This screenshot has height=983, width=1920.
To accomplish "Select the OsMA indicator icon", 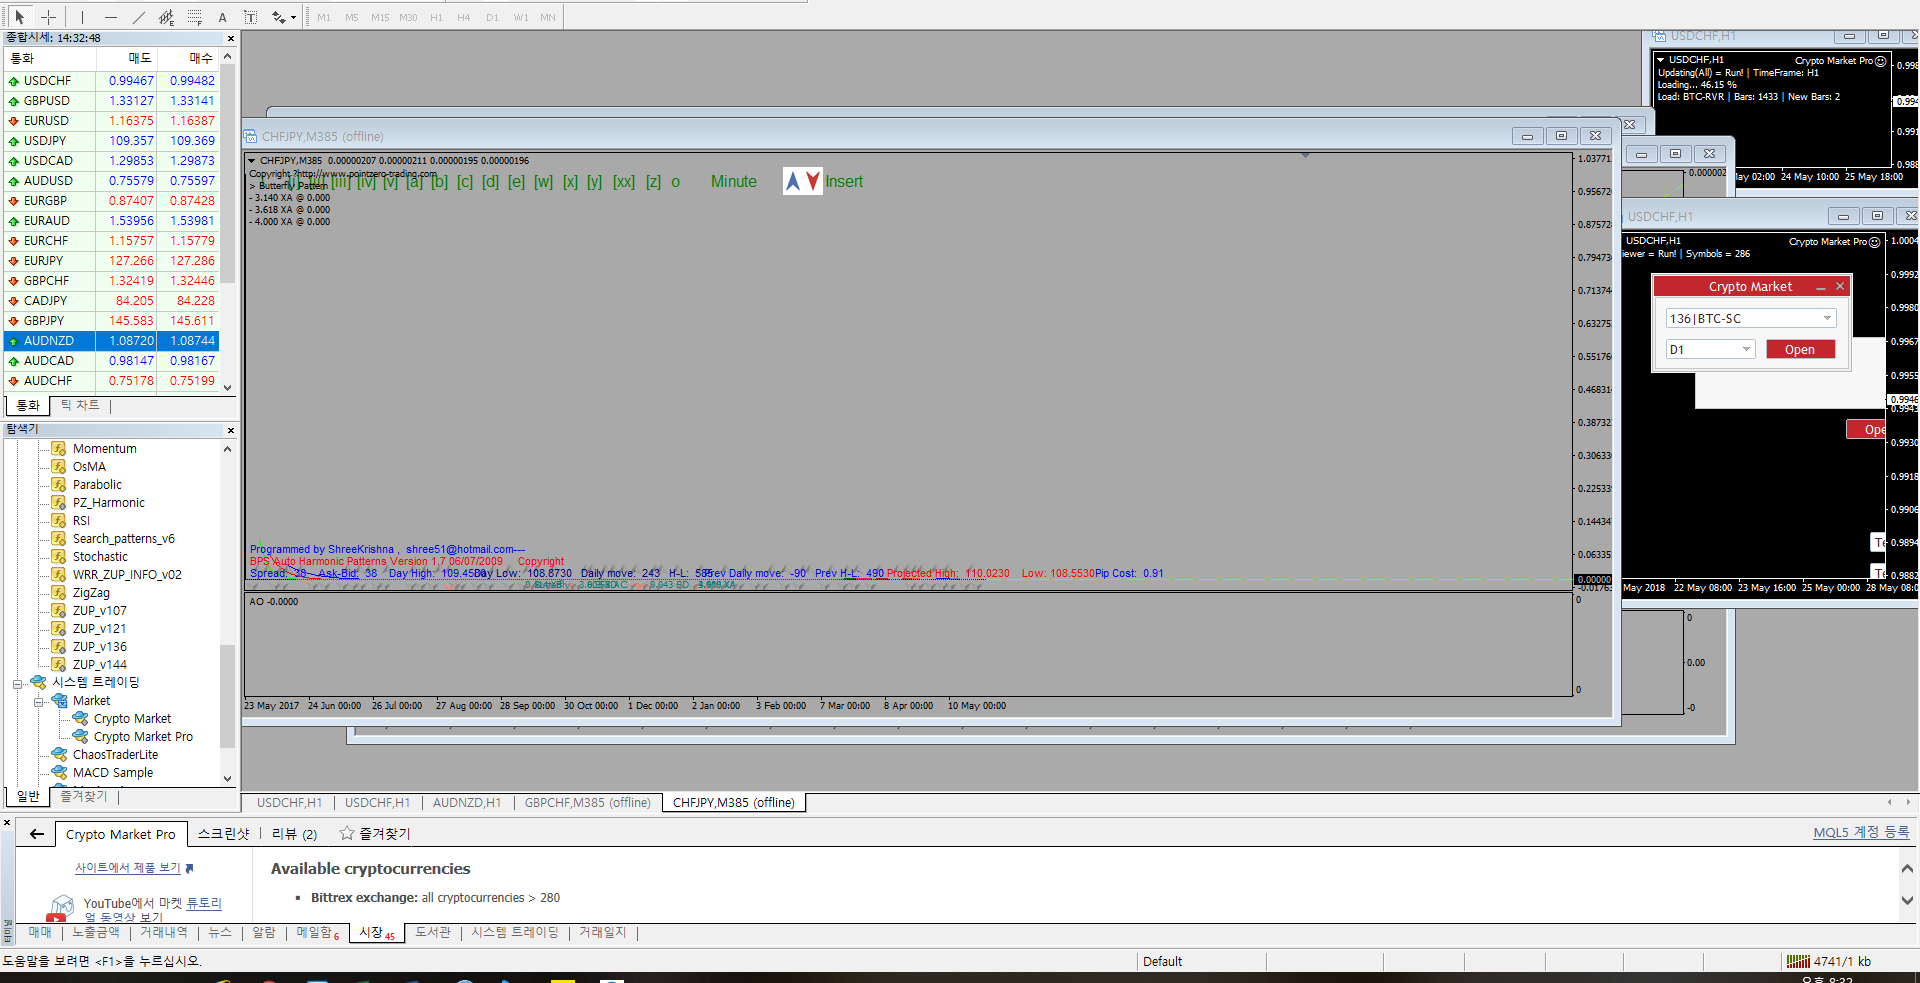I will point(59,467).
